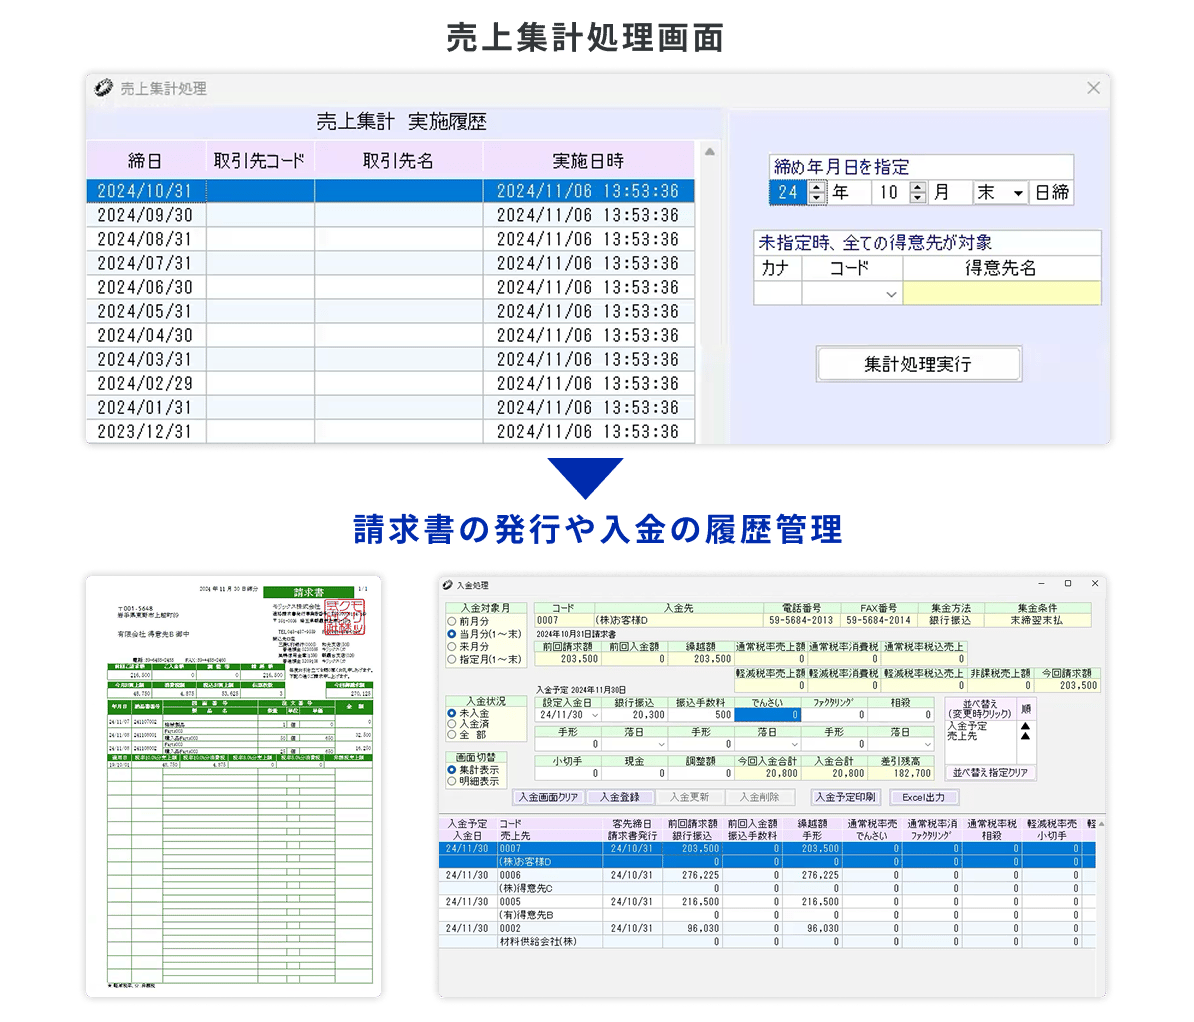Click the 並べ替え(変更時クリック) header
This screenshot has width=1194, height=1022.
(980, 709)
